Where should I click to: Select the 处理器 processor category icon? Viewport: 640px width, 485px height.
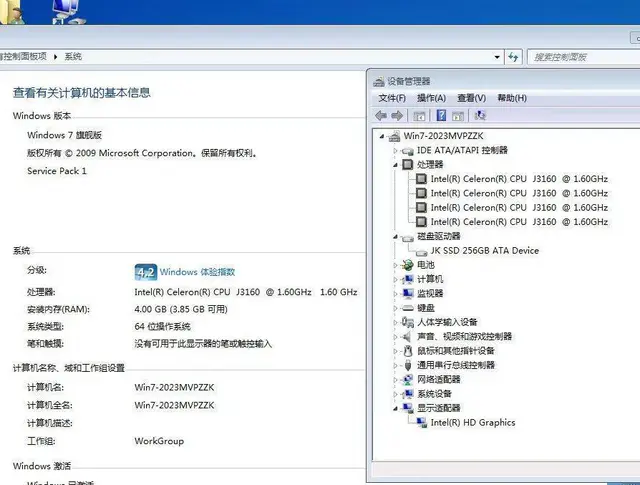pyautogui.click(x=407, y=165)
